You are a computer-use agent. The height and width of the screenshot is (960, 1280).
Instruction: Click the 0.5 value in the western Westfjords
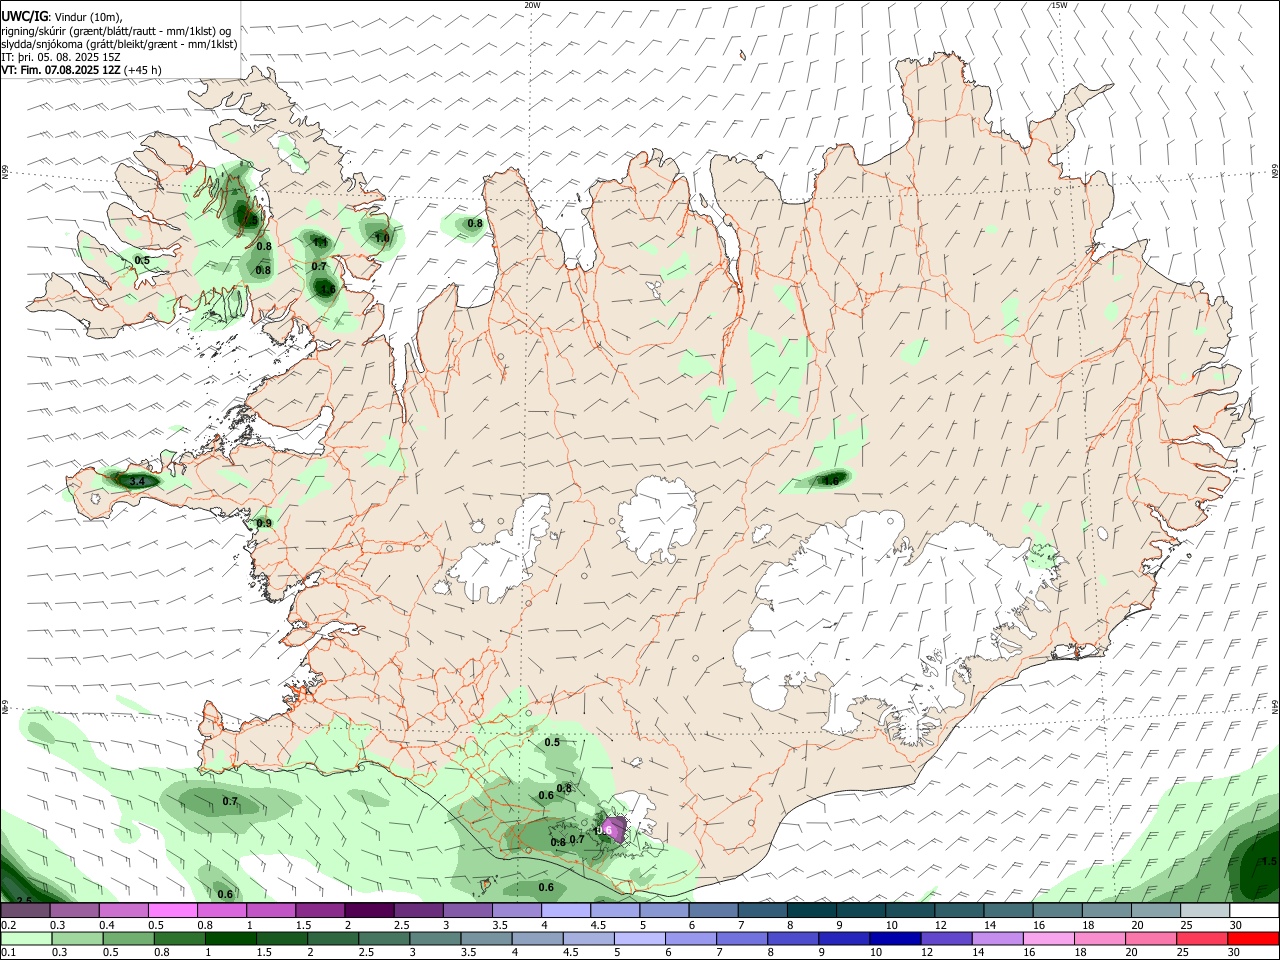[142, 260]
